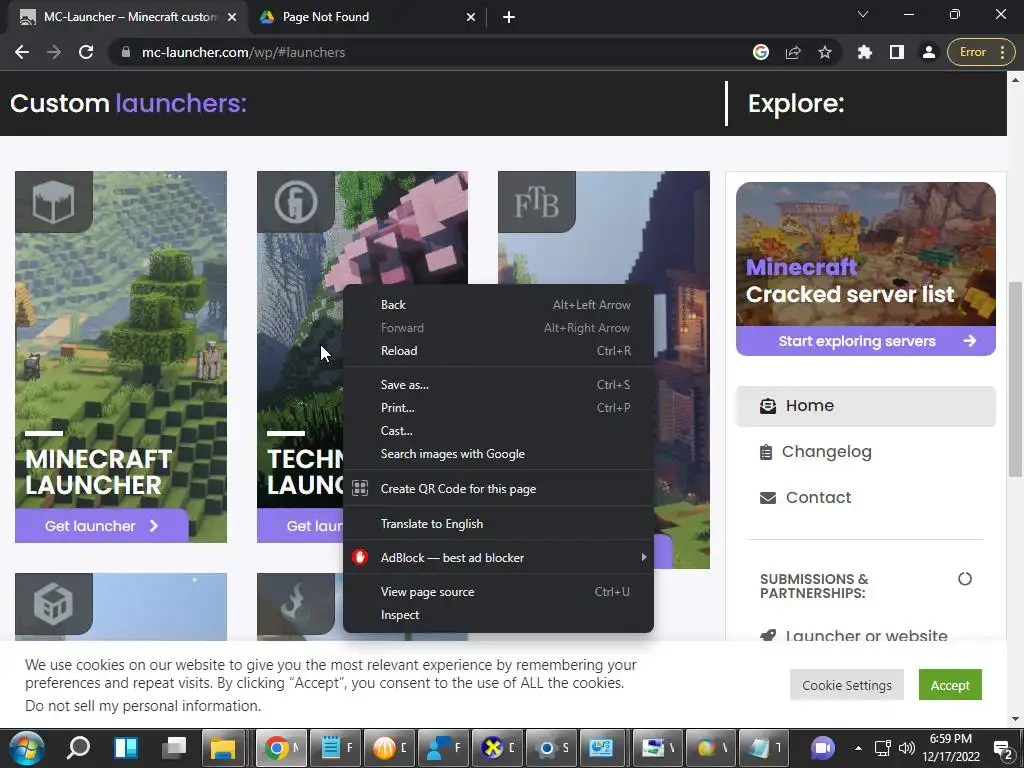Choose Create QR Code for this page
Viewport: 1024px width, 768px height.
(x=498, y=488)
